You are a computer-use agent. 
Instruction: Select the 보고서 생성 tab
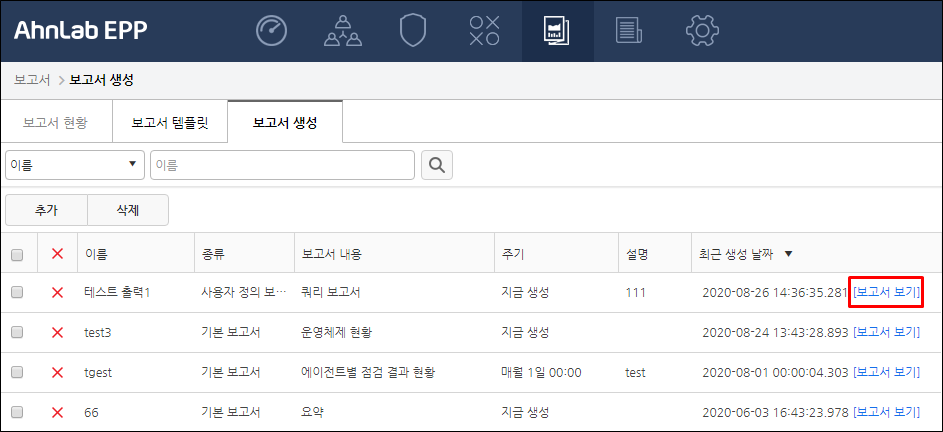(x=285, y=123)
